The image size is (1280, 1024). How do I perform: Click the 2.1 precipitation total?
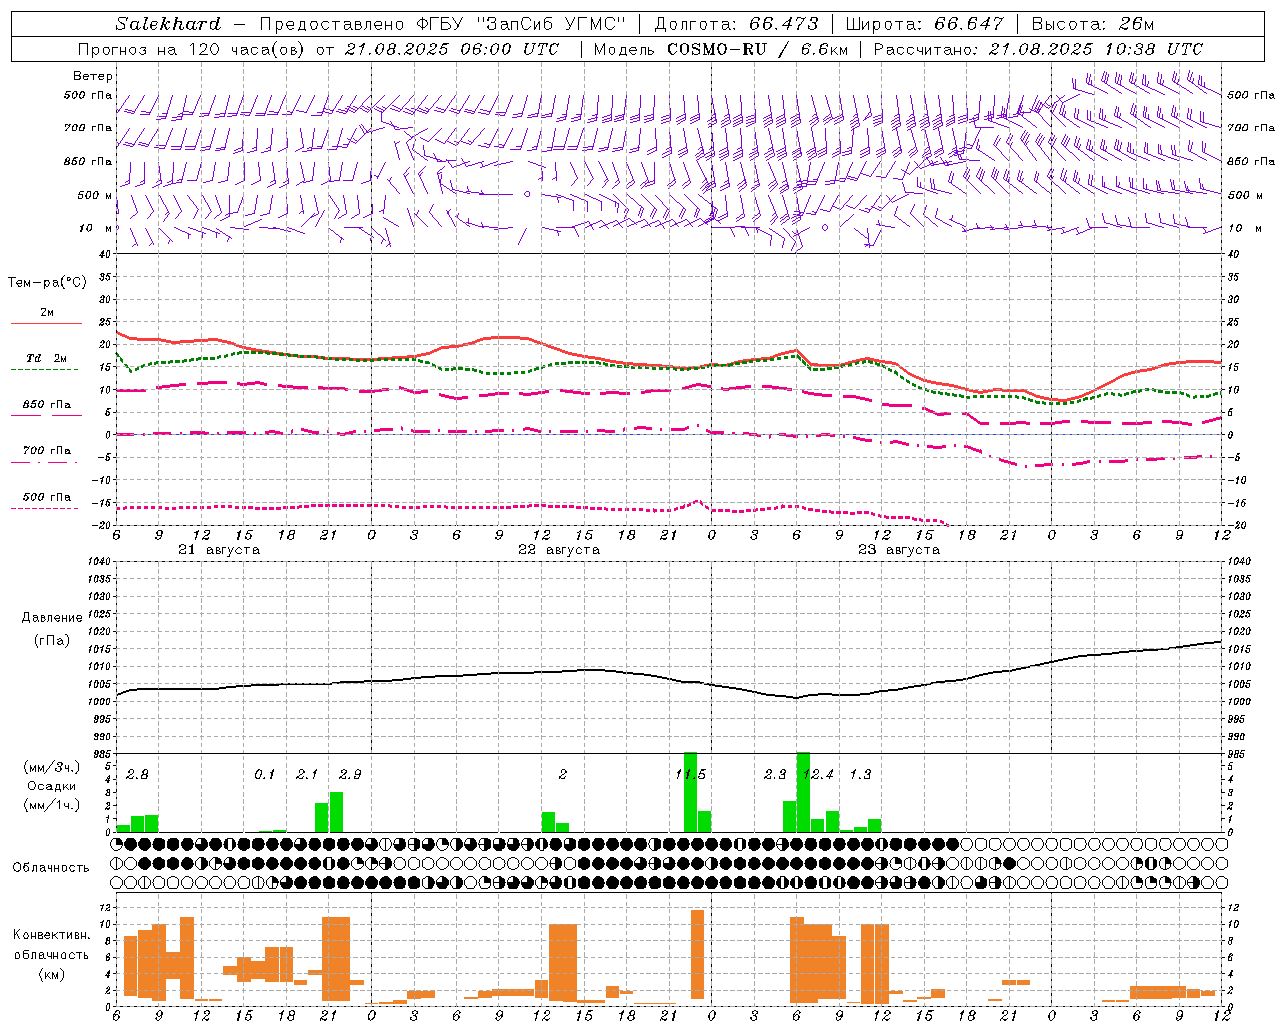click(x=307, y=774)
